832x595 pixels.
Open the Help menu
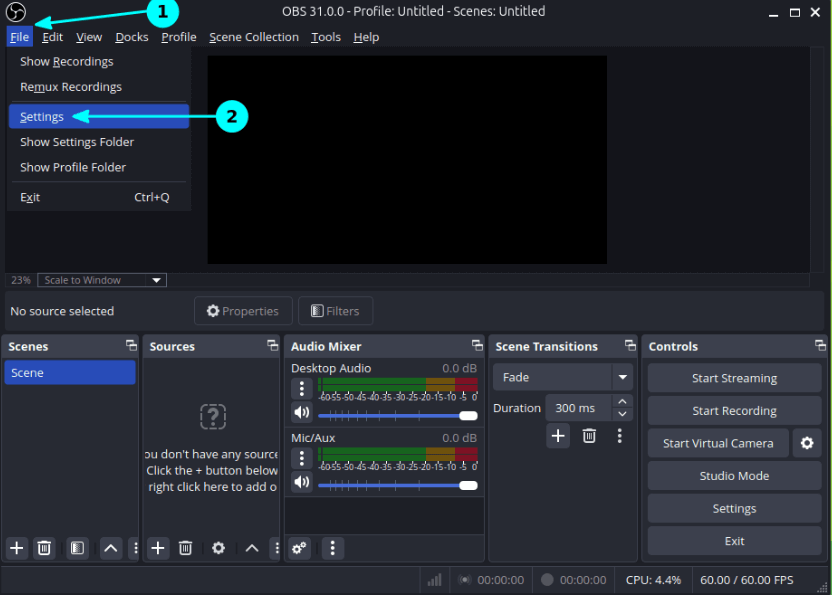366,37
